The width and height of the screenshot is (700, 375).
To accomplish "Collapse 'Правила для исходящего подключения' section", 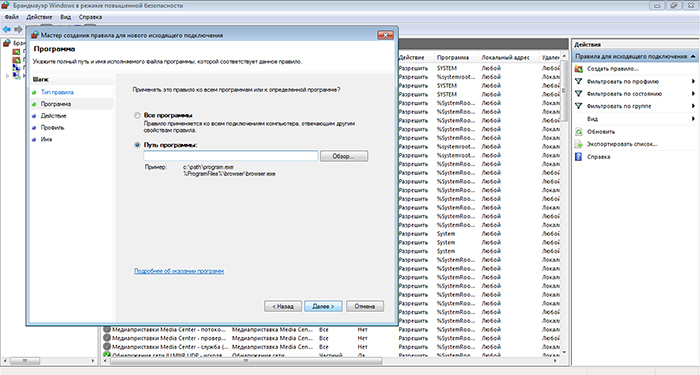I will pos(693,56).
